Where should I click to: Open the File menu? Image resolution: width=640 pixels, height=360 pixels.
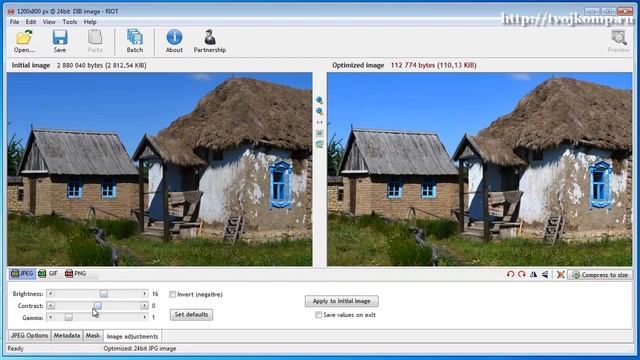14,22
